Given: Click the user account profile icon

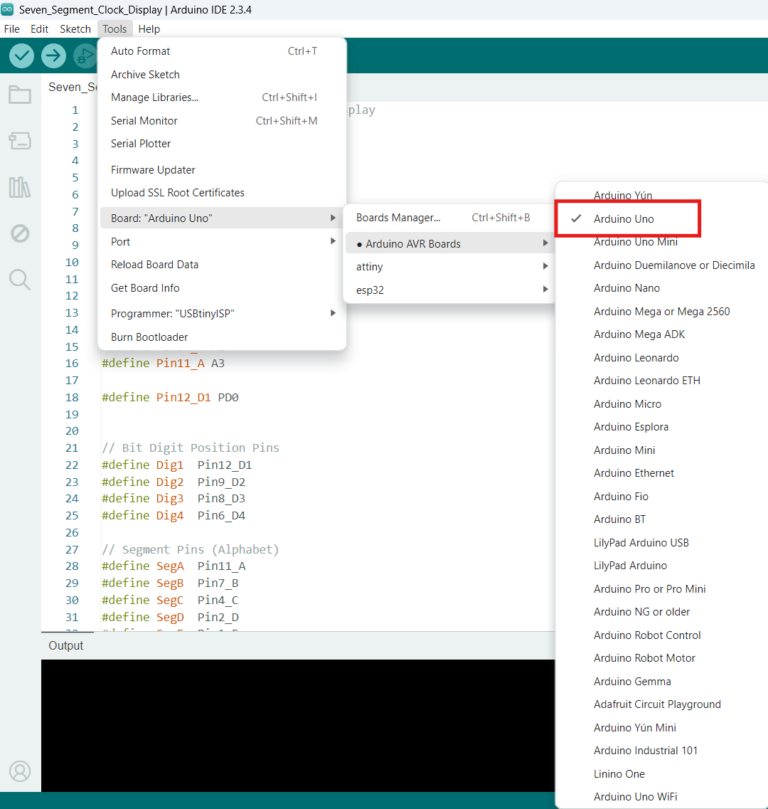Looking at the screenshot, I should [x=20, y=771].
